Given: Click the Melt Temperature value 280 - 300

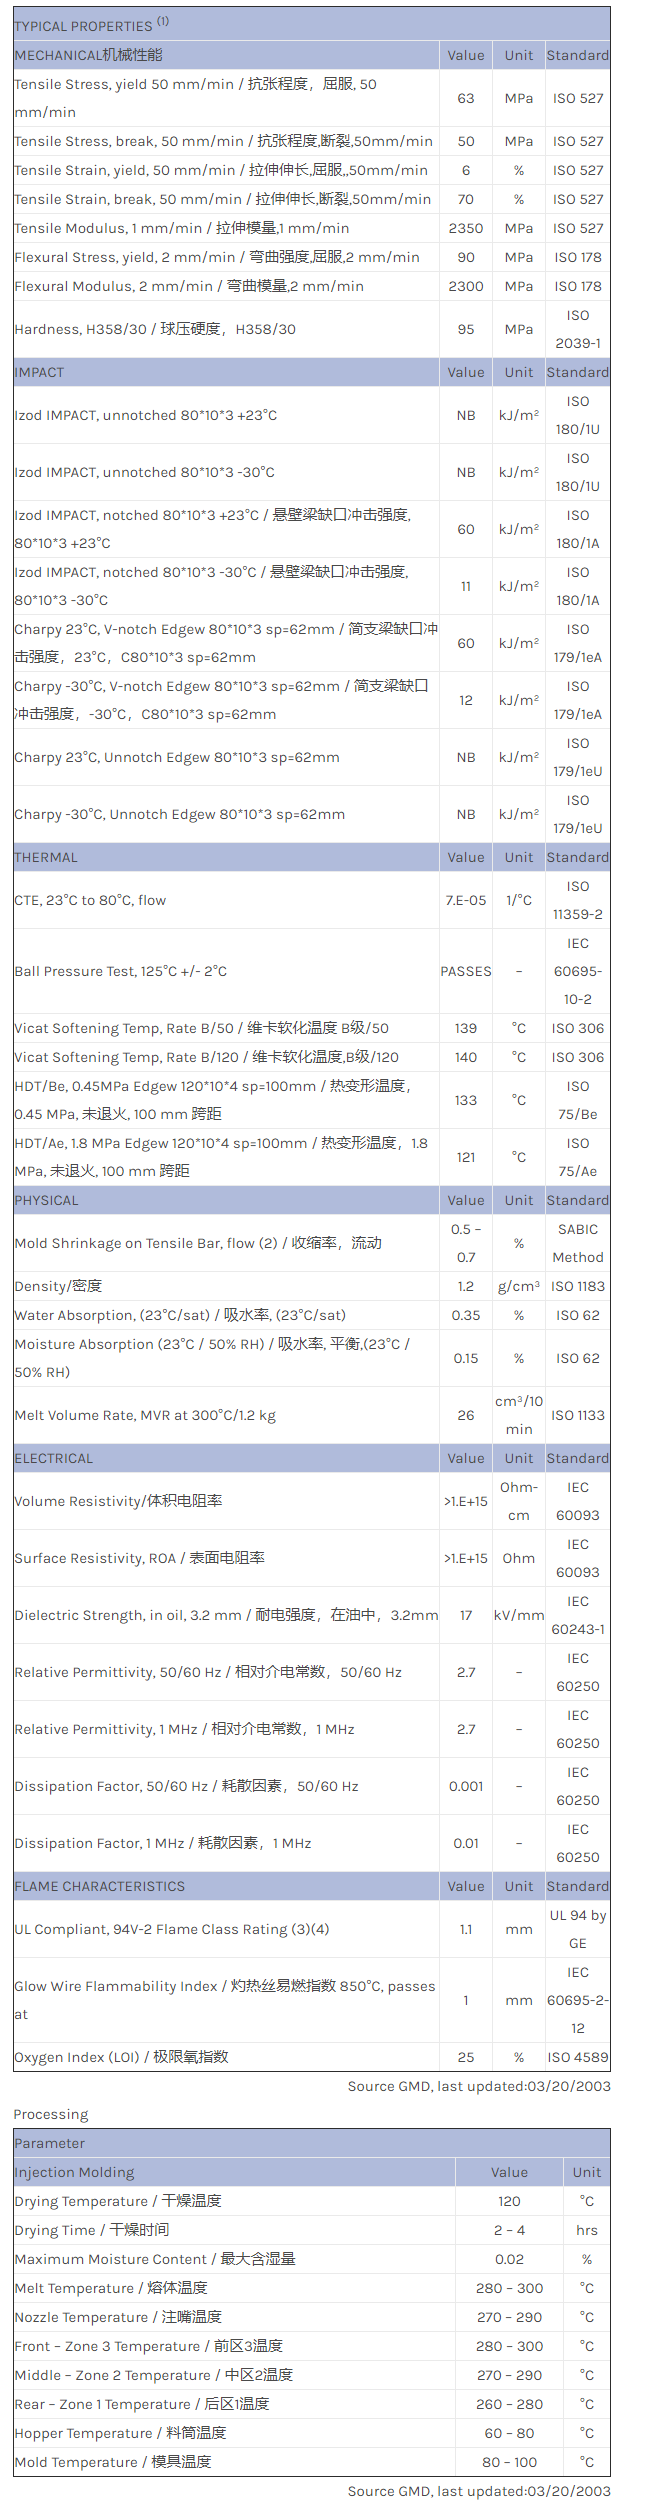Looking at the screenshot, I should tap(509, 2288).
